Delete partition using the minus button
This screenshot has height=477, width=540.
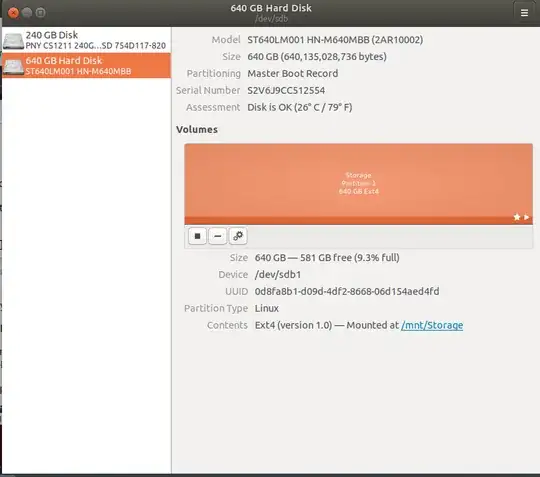pos(217,236)
